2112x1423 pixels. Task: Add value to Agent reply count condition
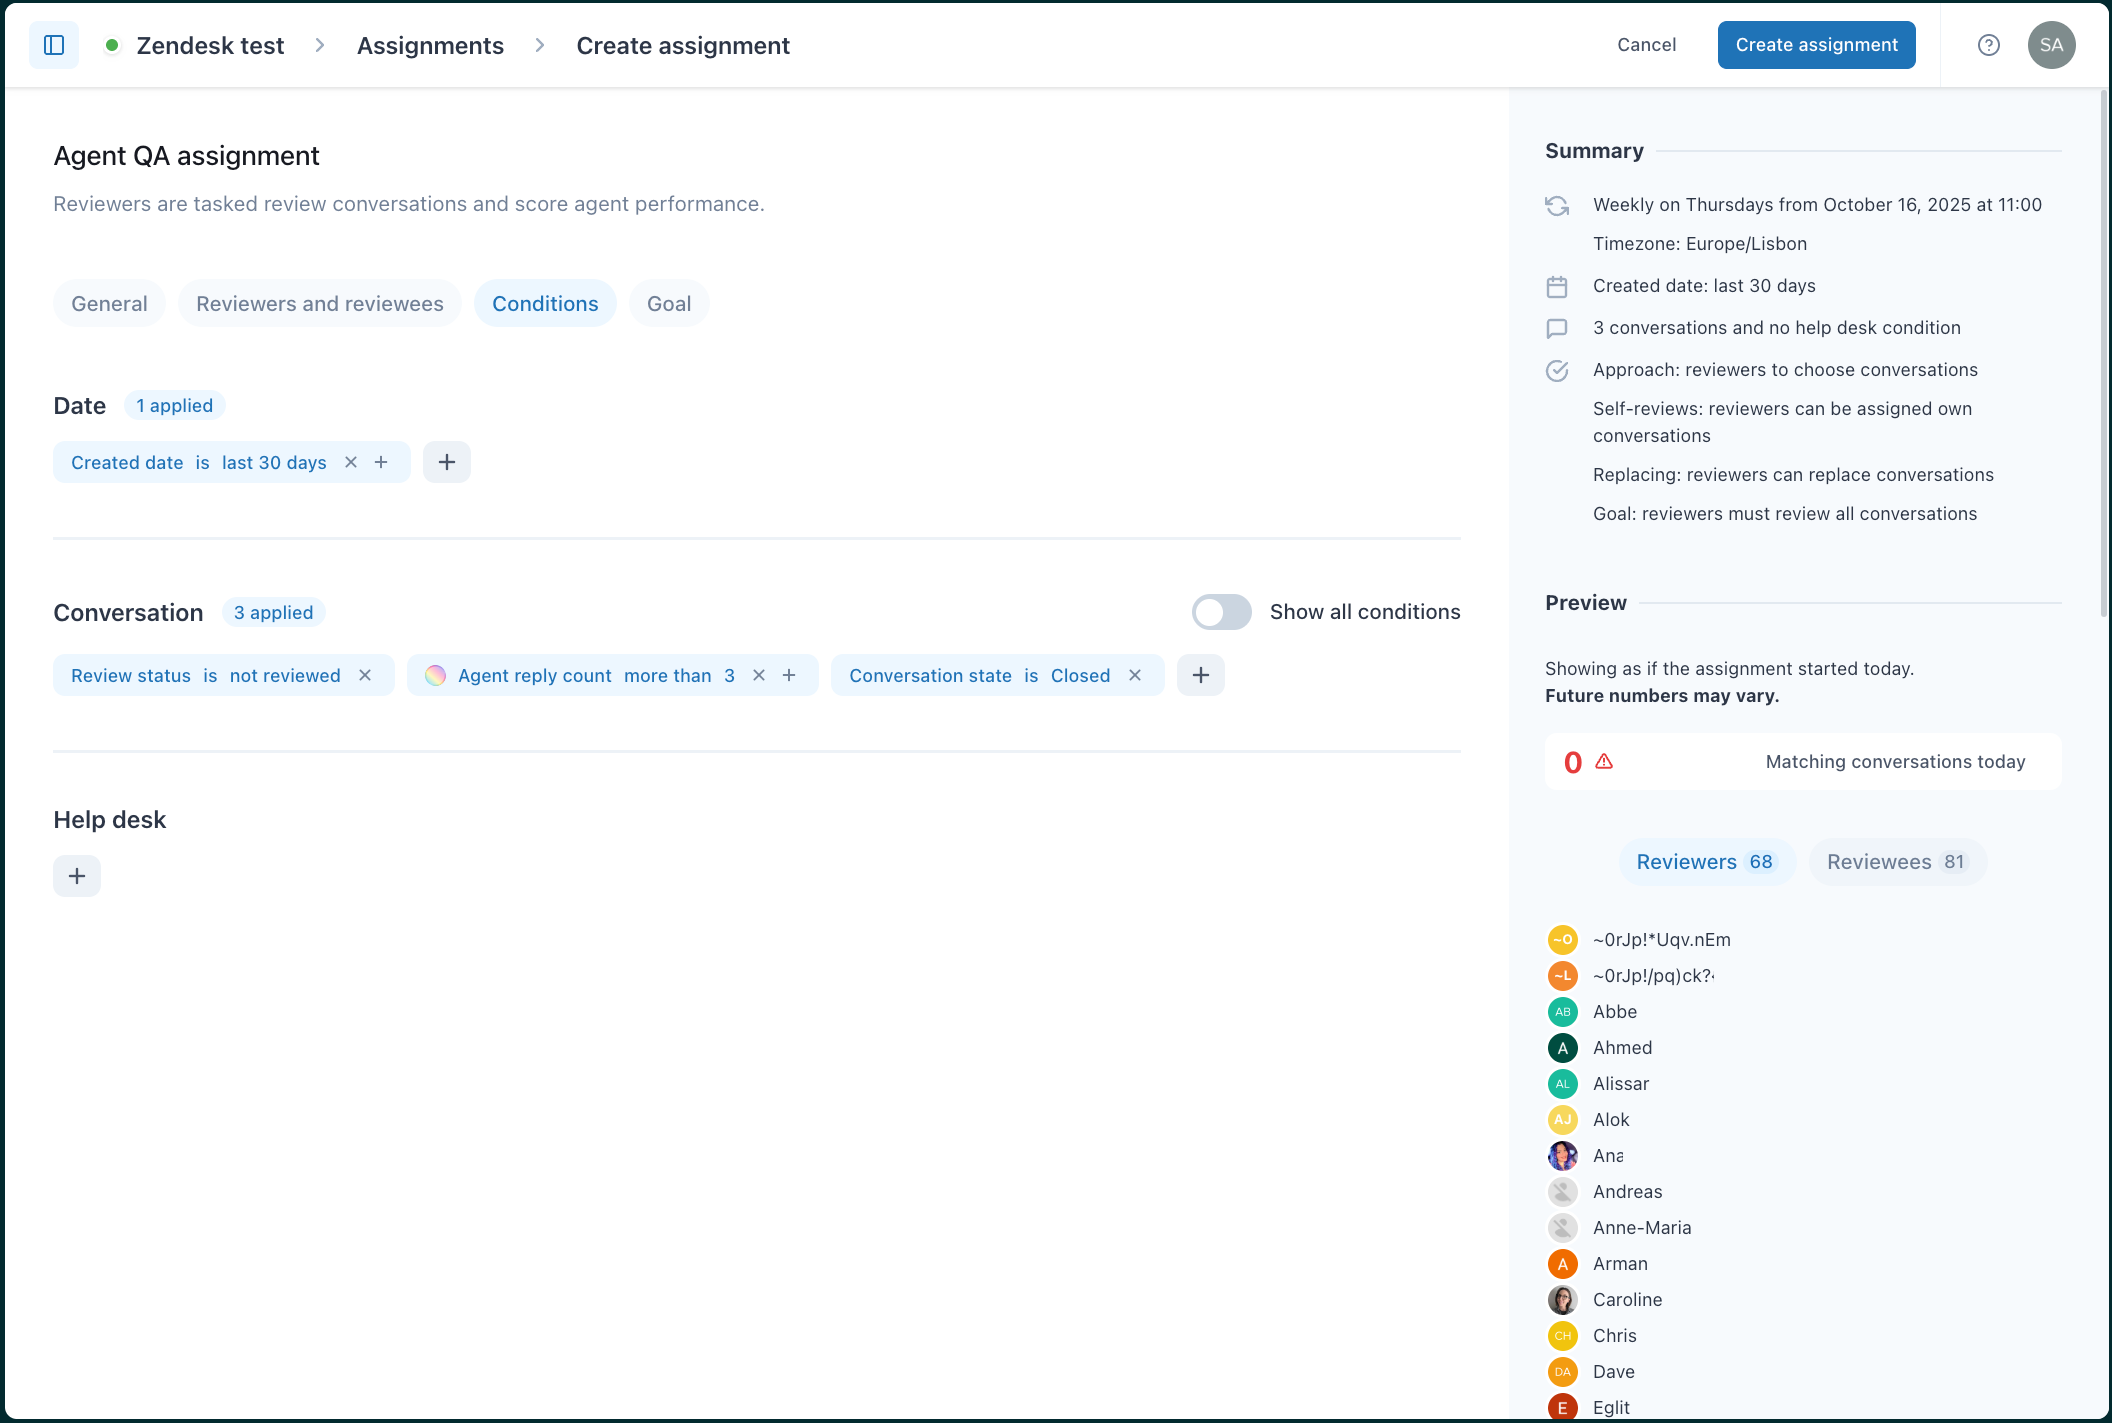(789, 675)
